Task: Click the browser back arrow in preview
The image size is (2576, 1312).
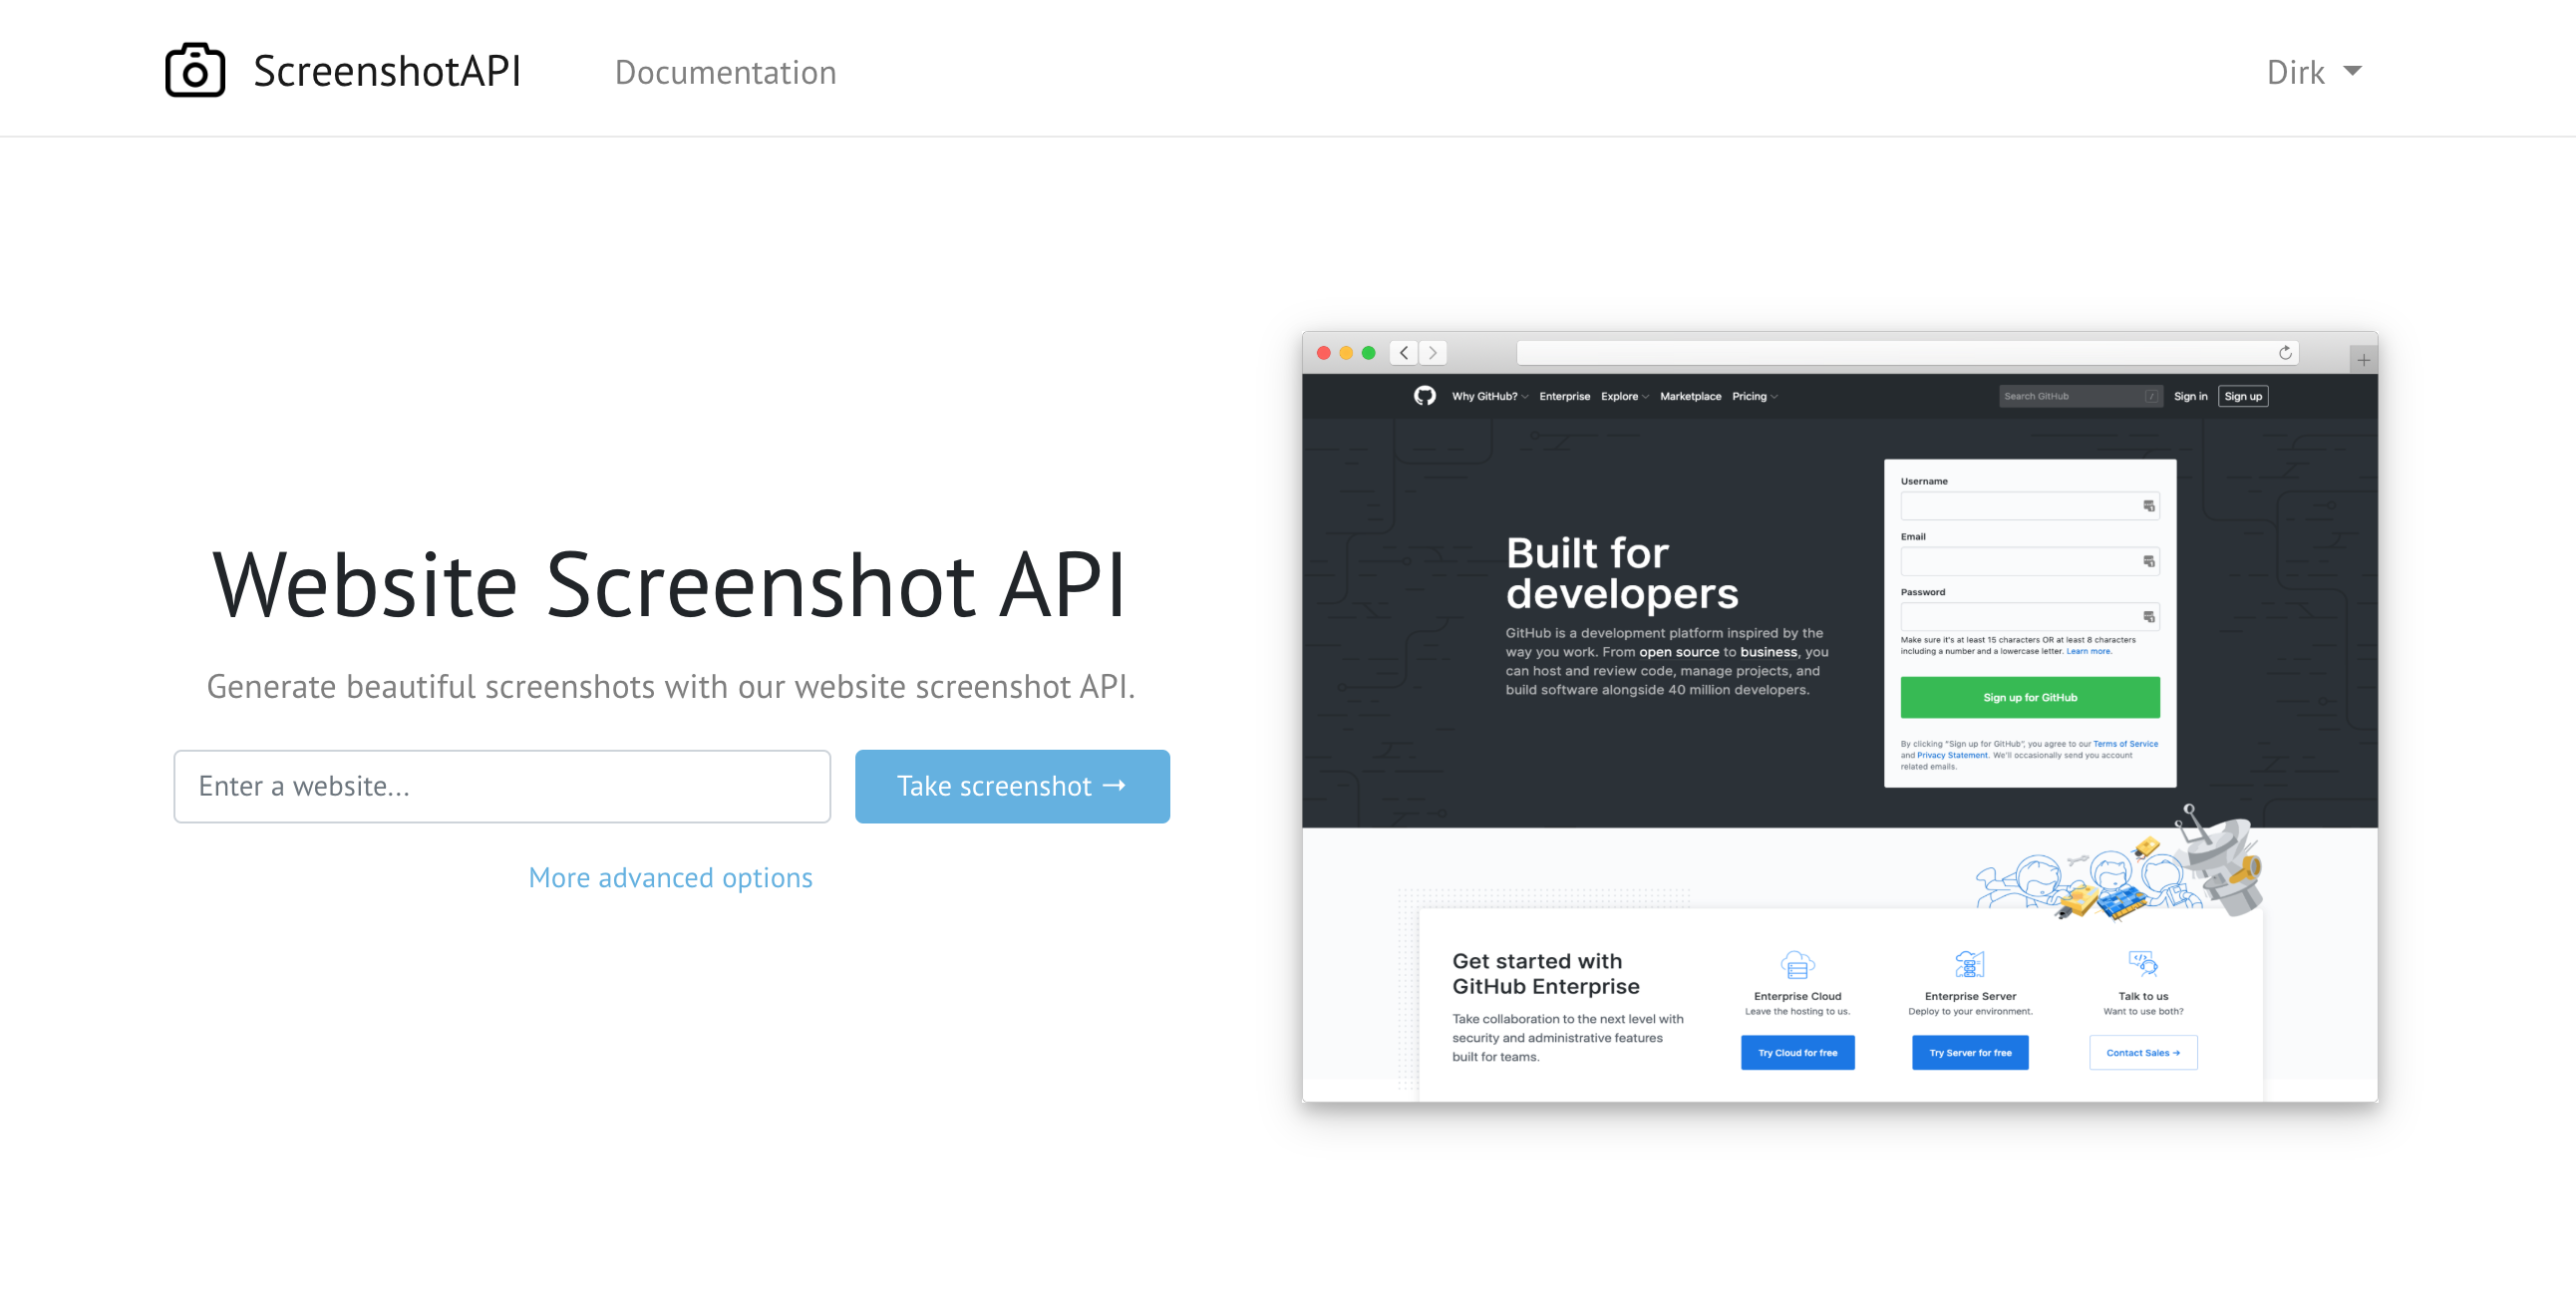Action: click(1404, 353)
